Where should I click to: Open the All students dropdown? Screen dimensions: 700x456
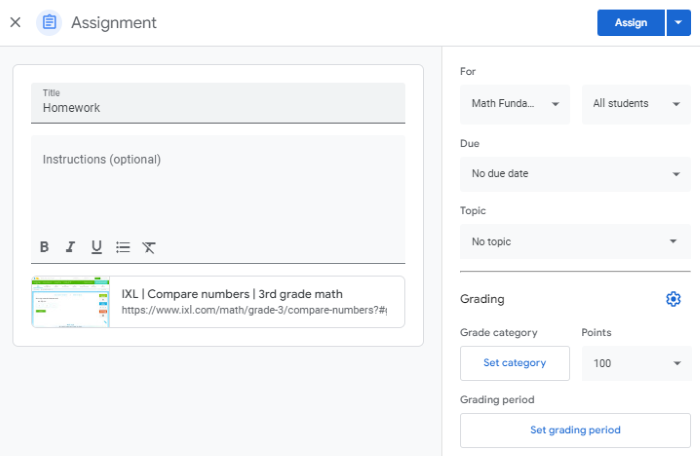[636, 104]
